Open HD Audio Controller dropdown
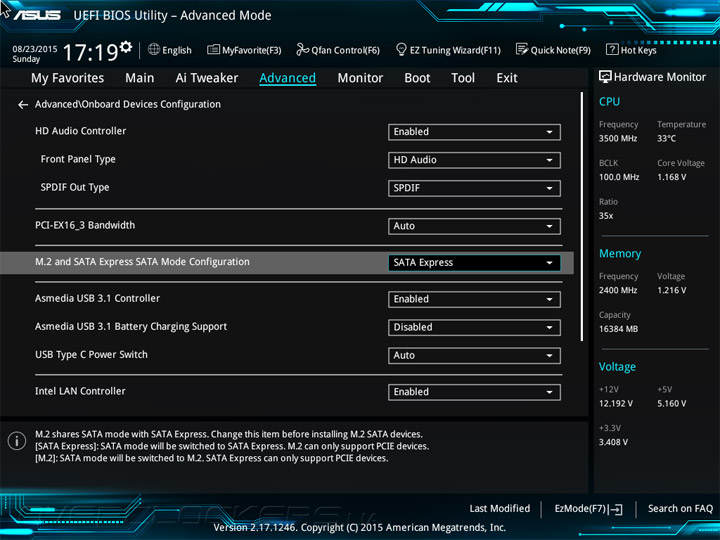 point(474,132)
